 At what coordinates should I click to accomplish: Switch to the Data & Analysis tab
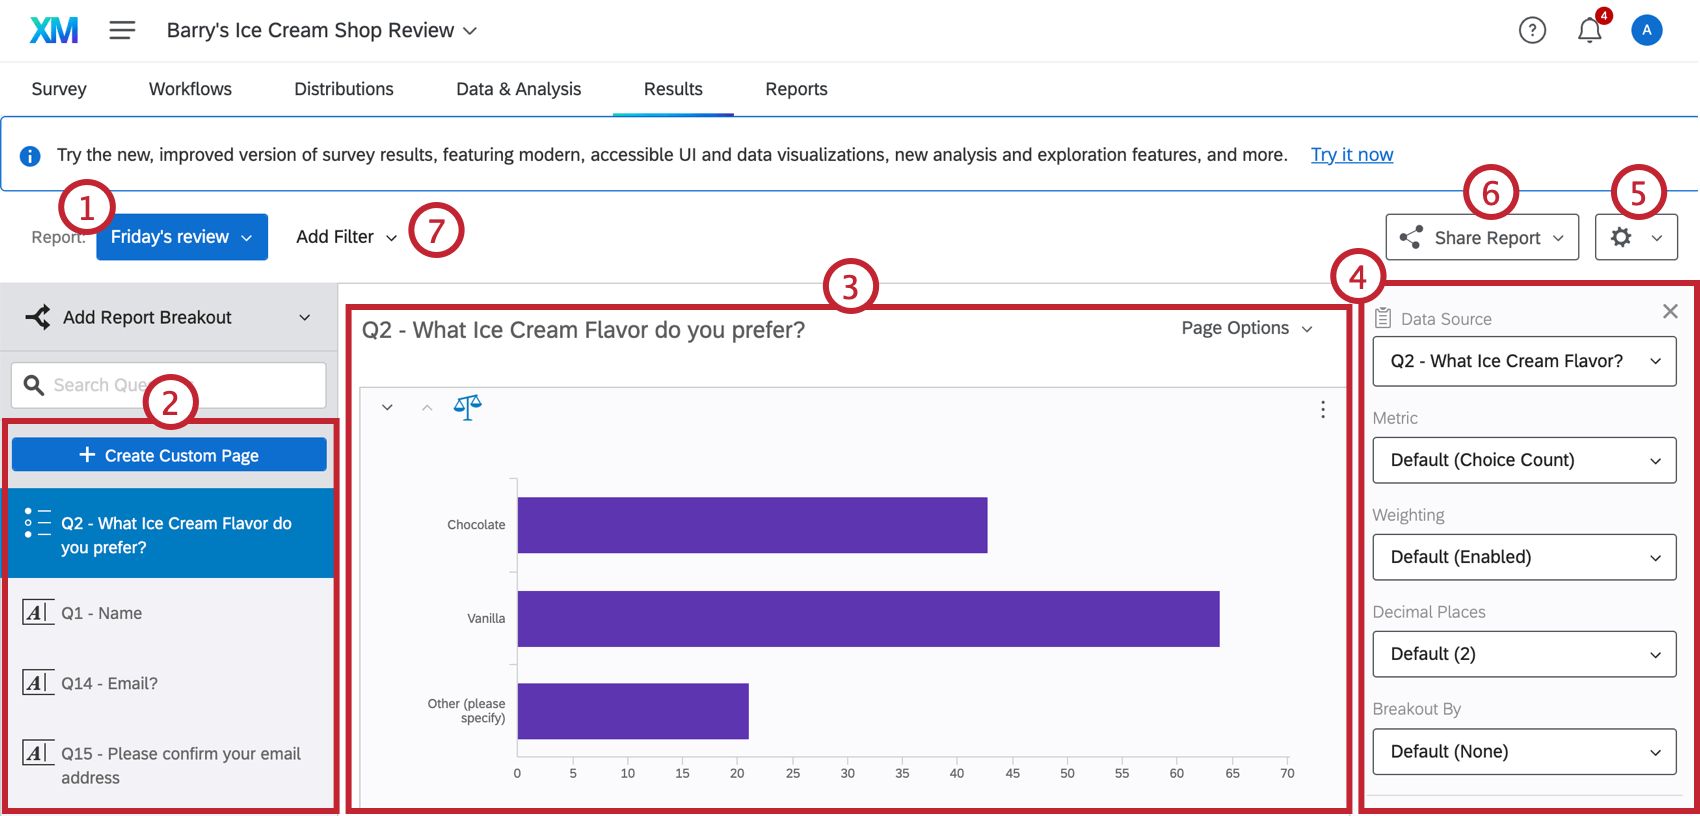[518, 89]
